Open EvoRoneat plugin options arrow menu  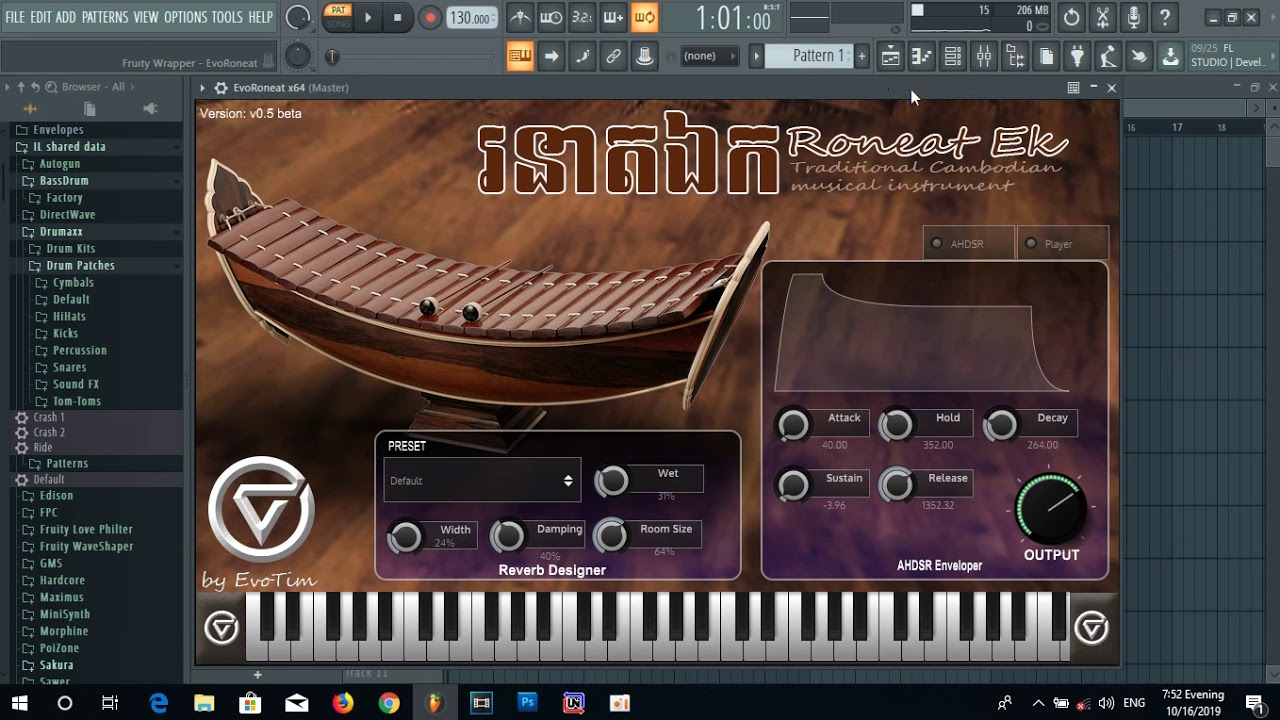[x=203, y=88]
